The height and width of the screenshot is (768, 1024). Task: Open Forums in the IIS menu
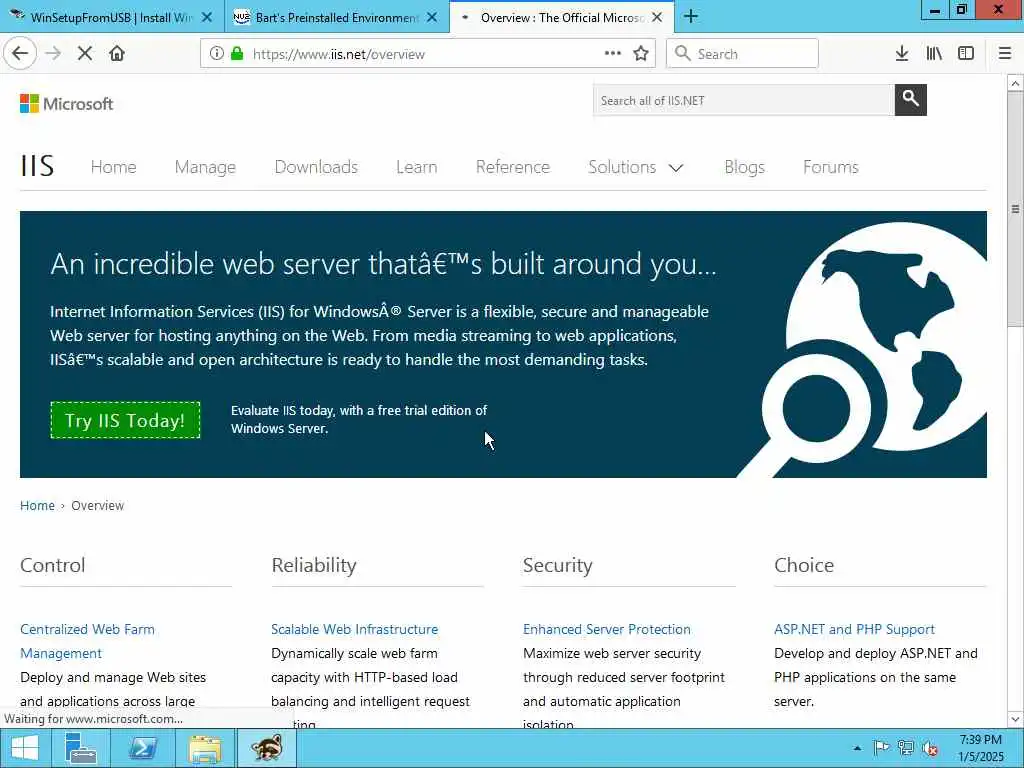coord(831,167)
